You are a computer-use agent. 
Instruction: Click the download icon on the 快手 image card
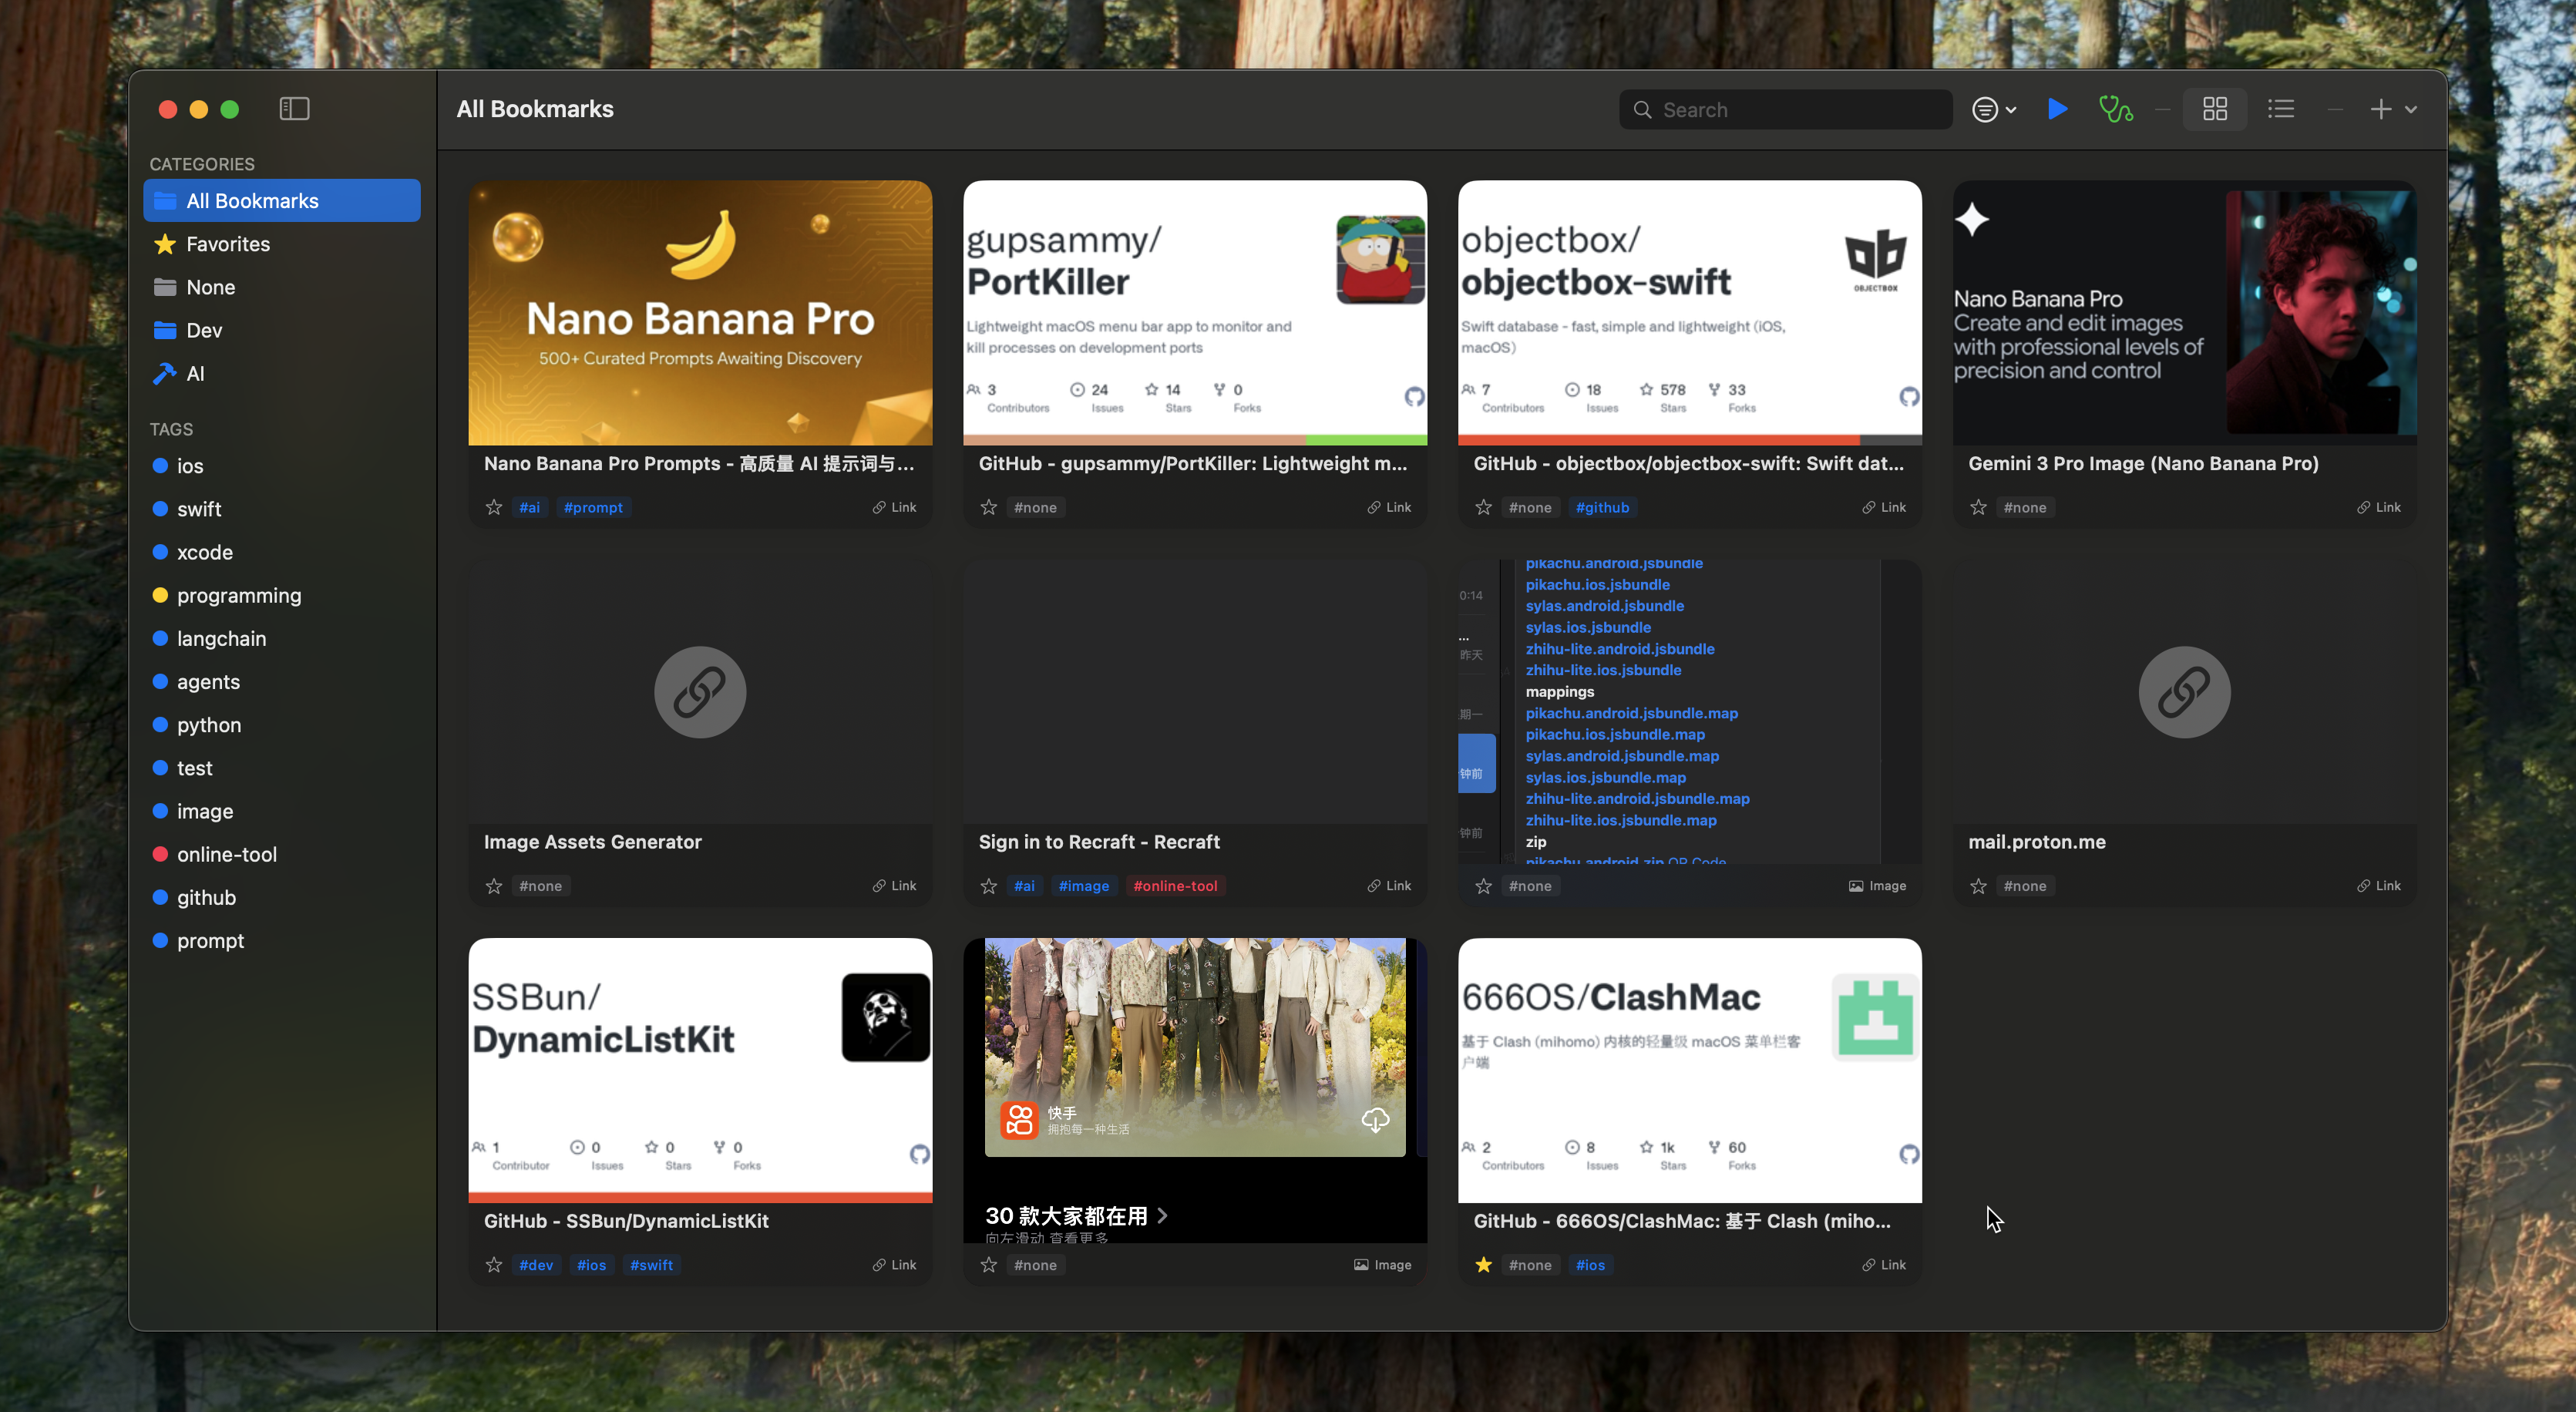click(x=1376, y=1121)
